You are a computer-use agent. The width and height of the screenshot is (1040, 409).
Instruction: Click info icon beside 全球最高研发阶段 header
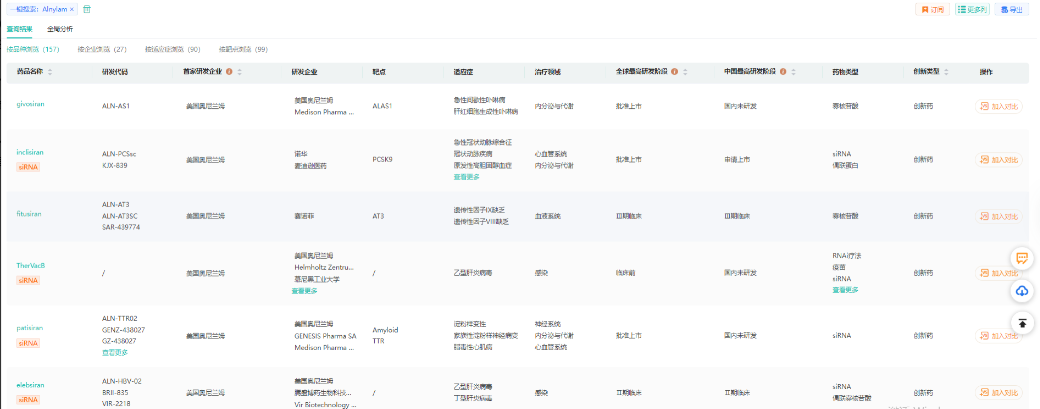675,72
